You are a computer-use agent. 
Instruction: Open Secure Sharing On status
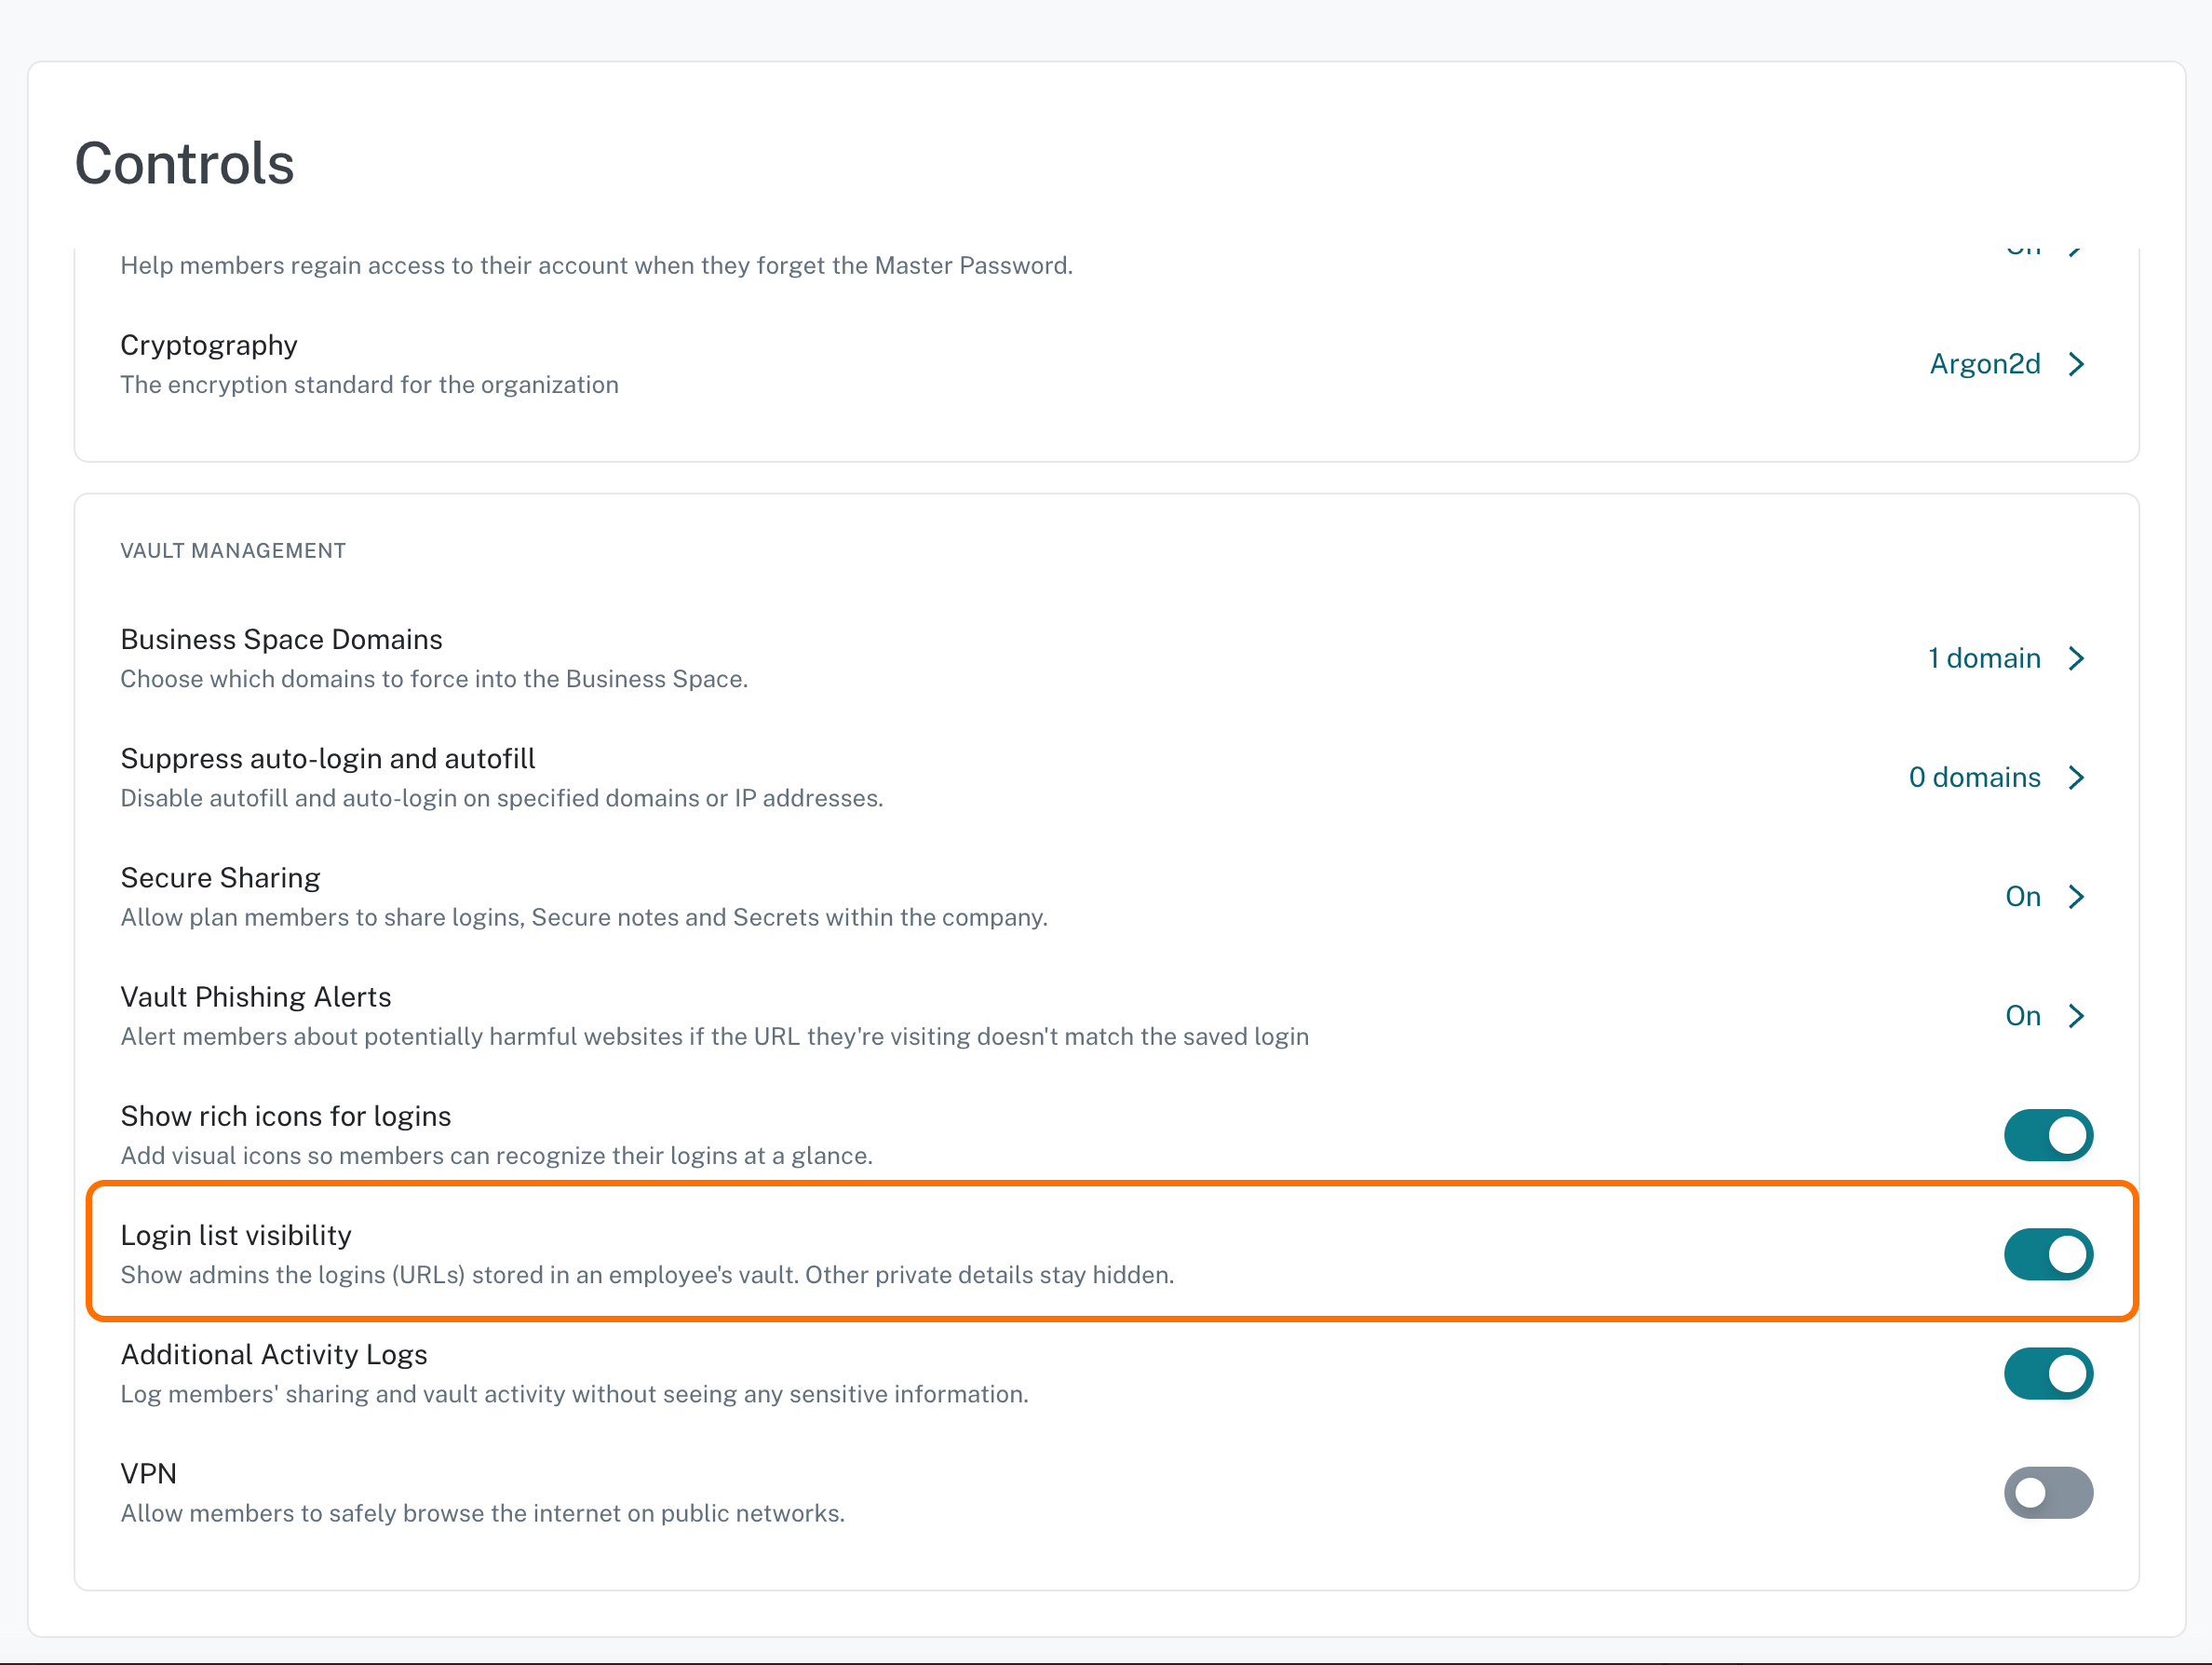[2022, 896]
